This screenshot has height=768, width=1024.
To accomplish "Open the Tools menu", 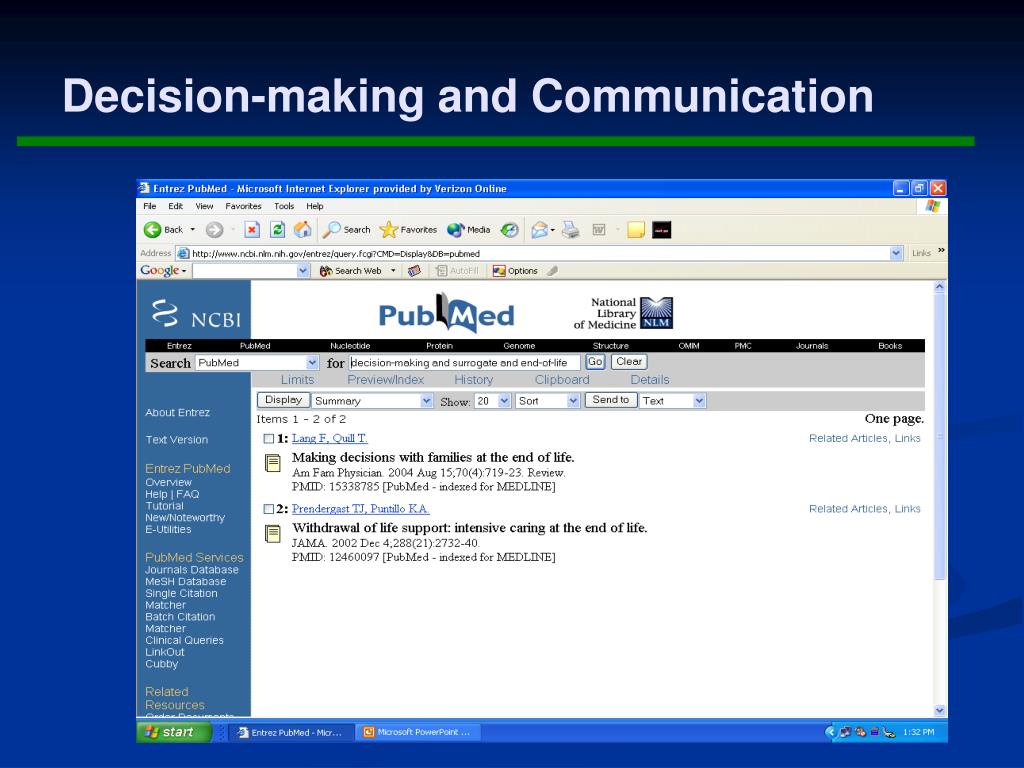I will [284, 206].
